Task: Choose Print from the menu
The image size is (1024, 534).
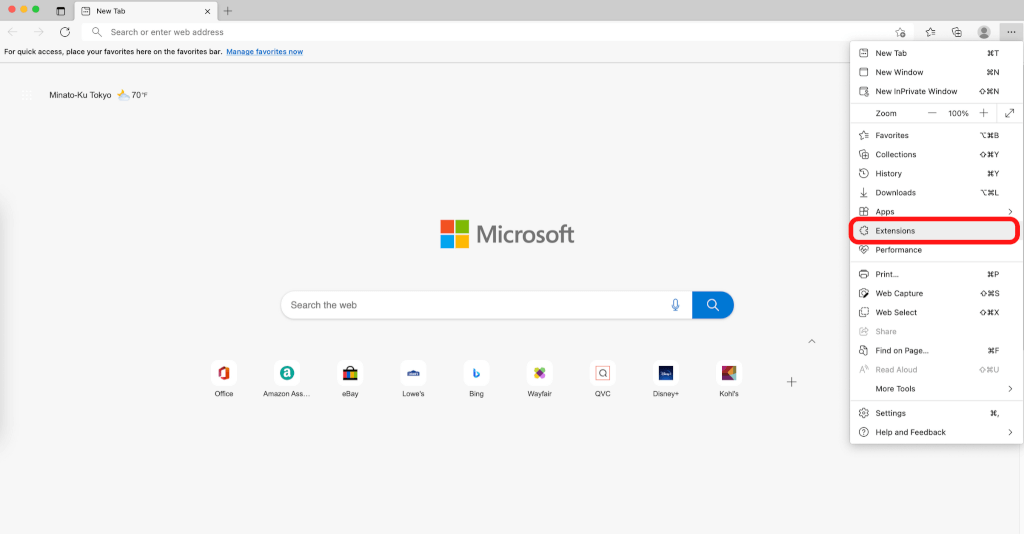Action: pyautogui.click(x=936, y=274)
